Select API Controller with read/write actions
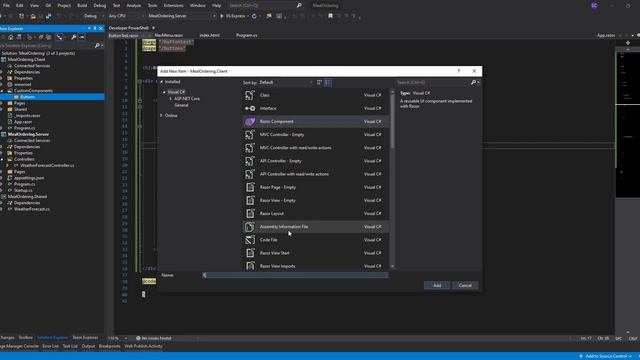This screenshot has width=640, height=360. pos(316,174)
